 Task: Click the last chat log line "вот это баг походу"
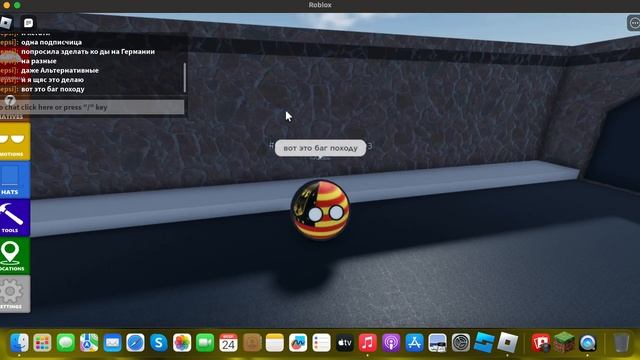[x=53, y=89]
